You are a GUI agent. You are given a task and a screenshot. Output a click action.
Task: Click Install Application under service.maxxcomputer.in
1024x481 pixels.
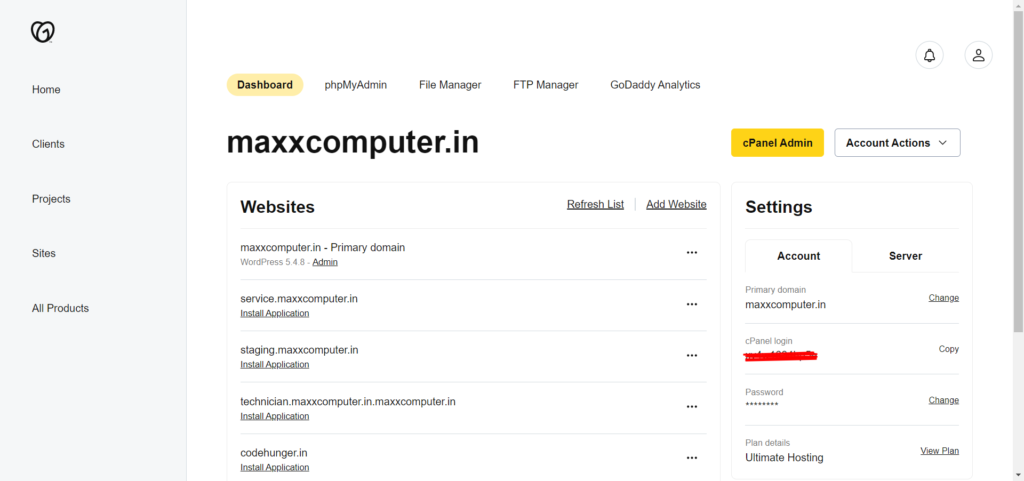274,313
